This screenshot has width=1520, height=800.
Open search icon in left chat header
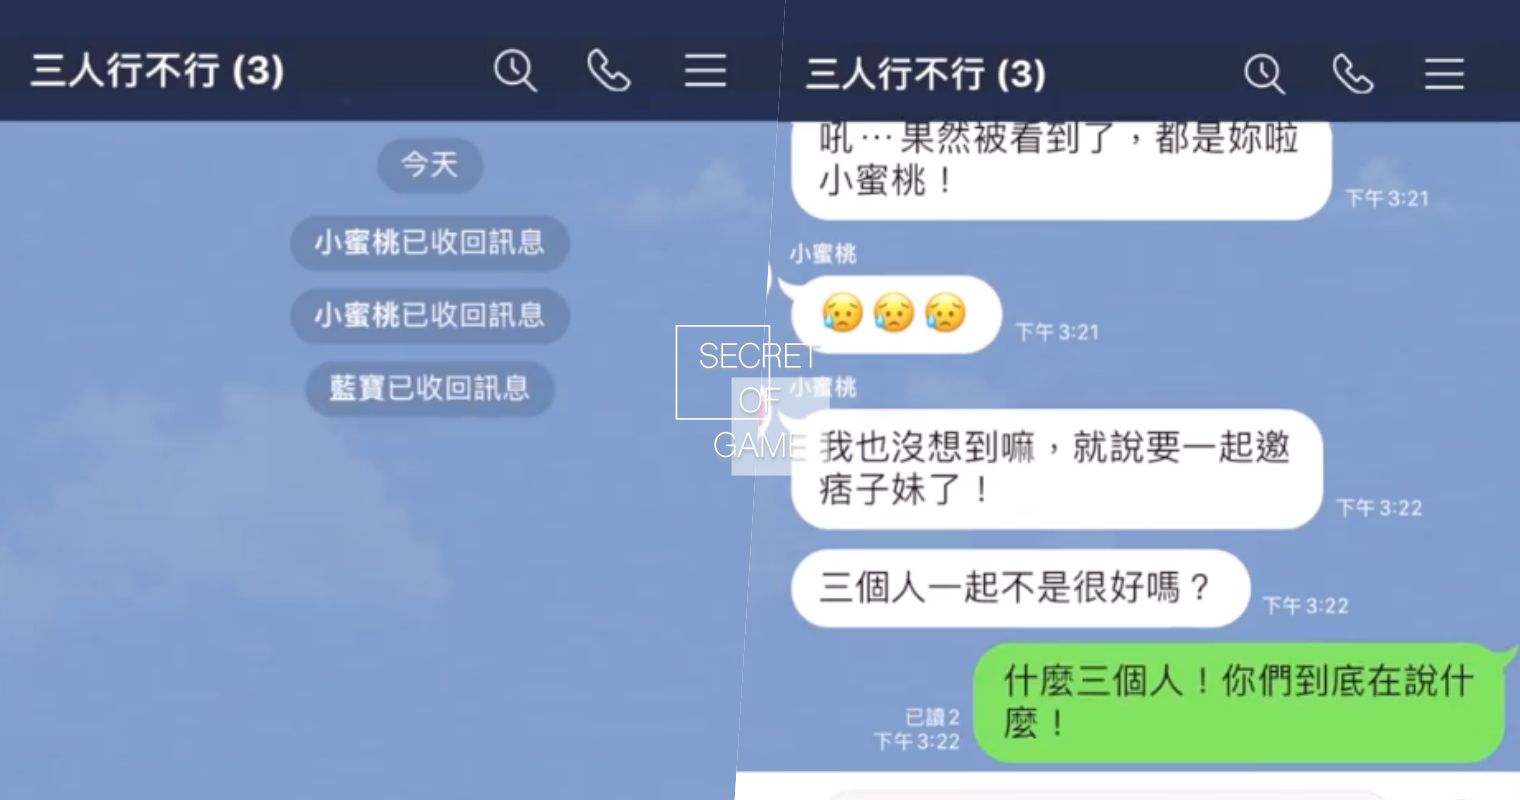(515, 71)
